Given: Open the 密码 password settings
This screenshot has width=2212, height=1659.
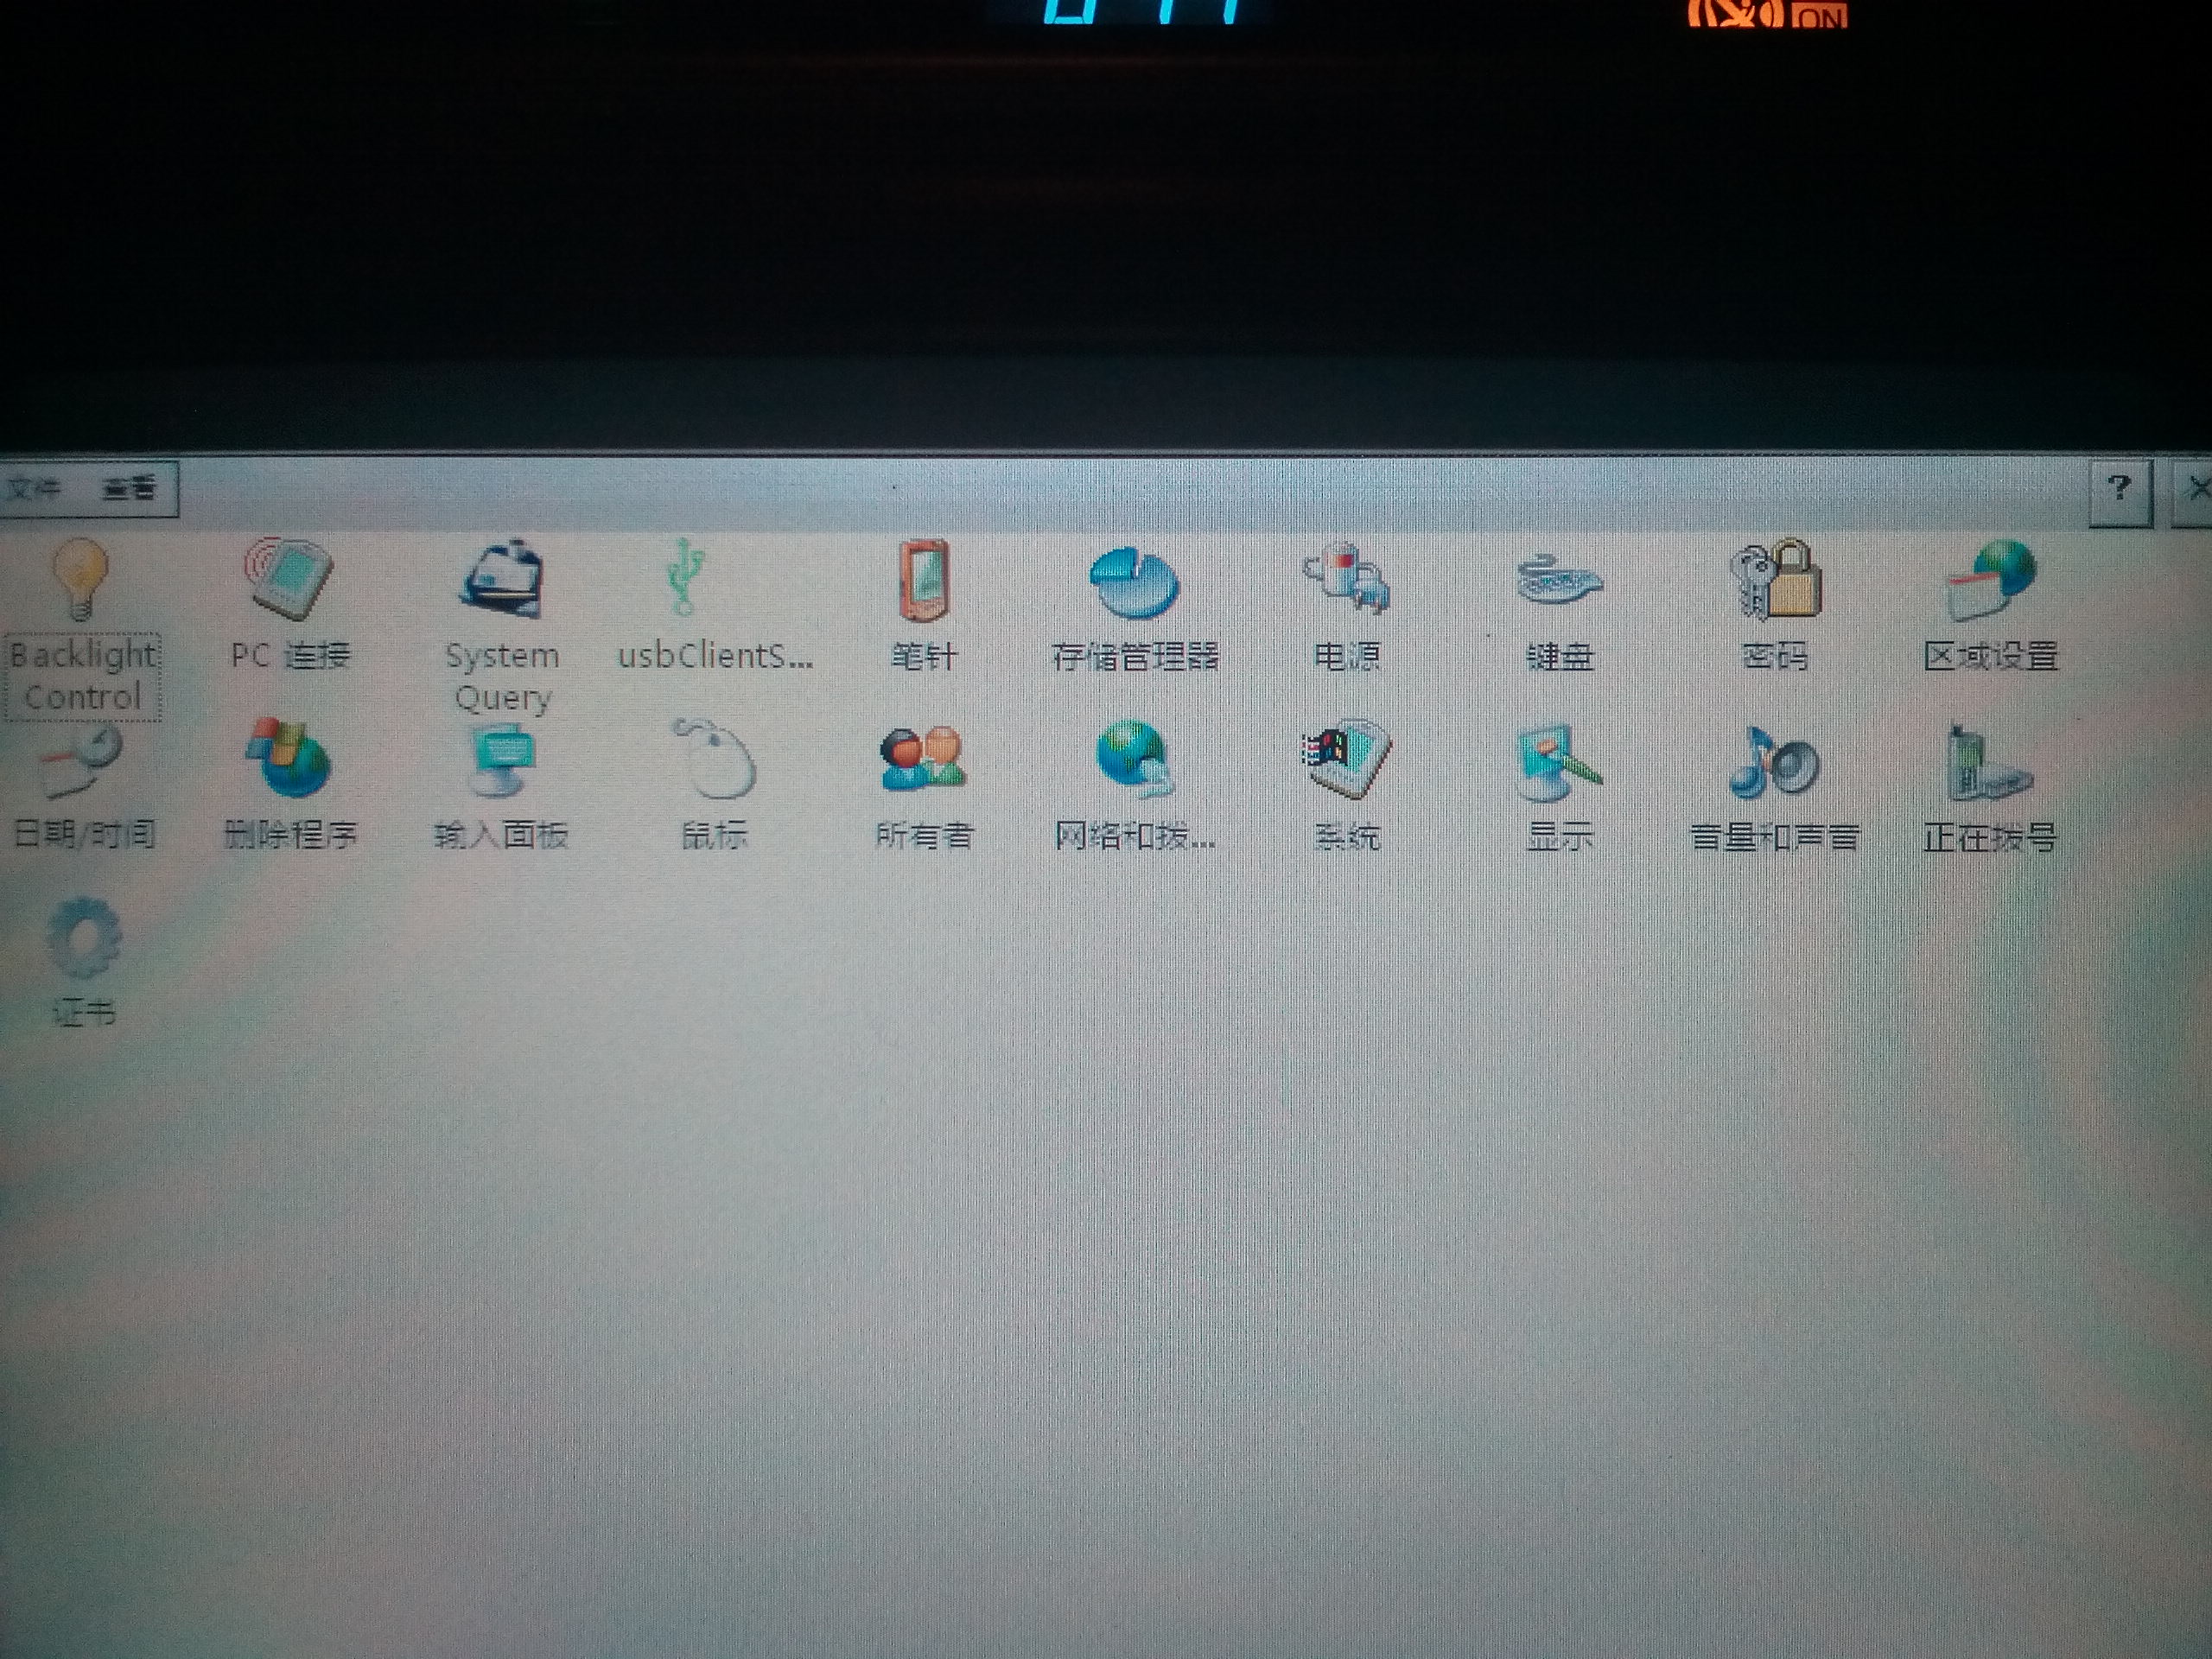Looking at the screenshot, I should tap(1775, 606).
